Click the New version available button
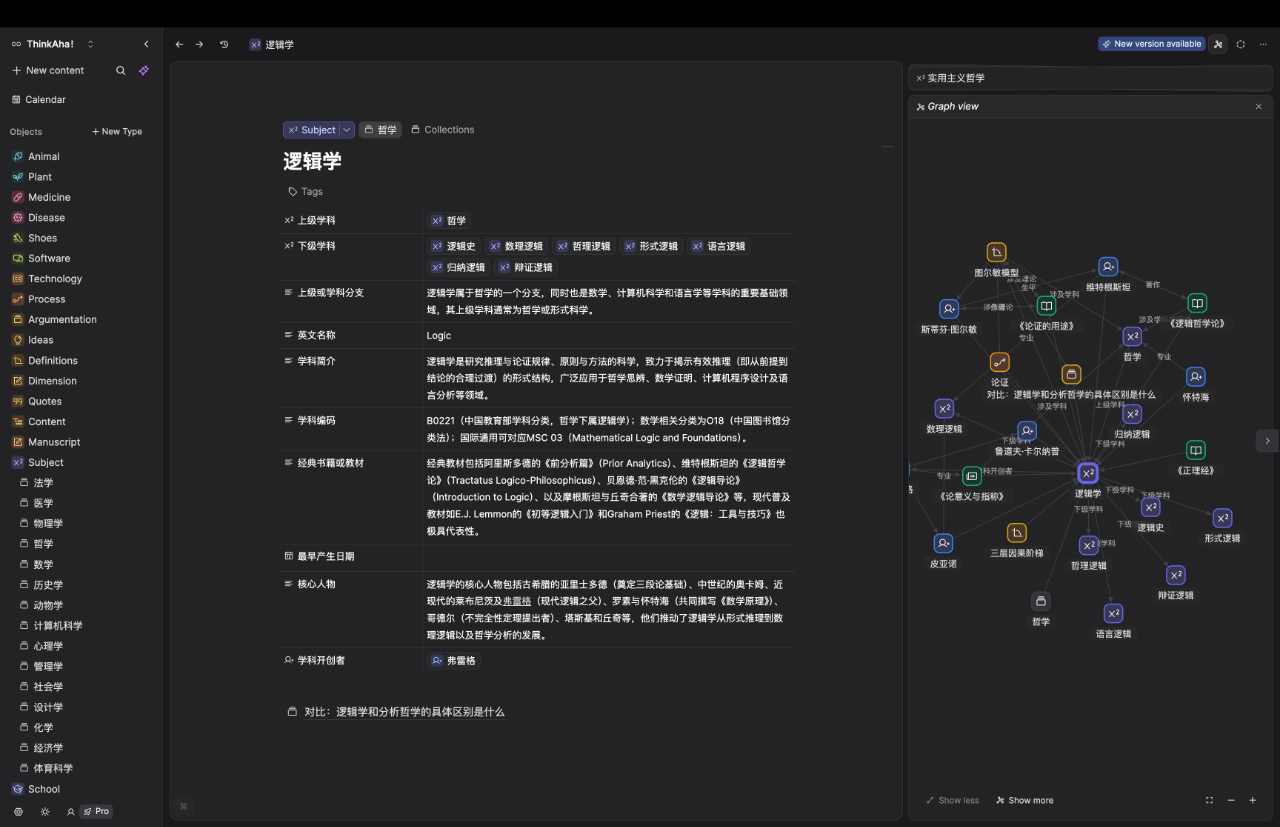Screen dimensions: 1280x827 [1151, 44]
